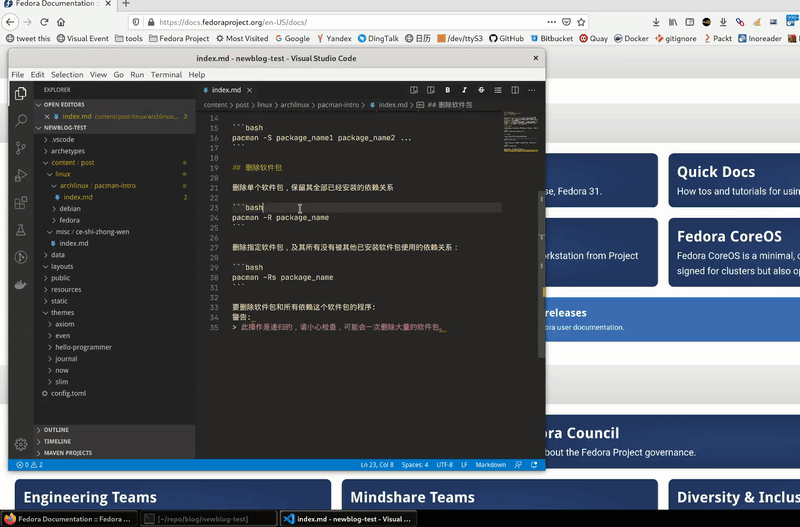Image resolution: width=800 pixels, height=527 pixels.
Task: Bookmark this page with the star
Action: [581, 22]
